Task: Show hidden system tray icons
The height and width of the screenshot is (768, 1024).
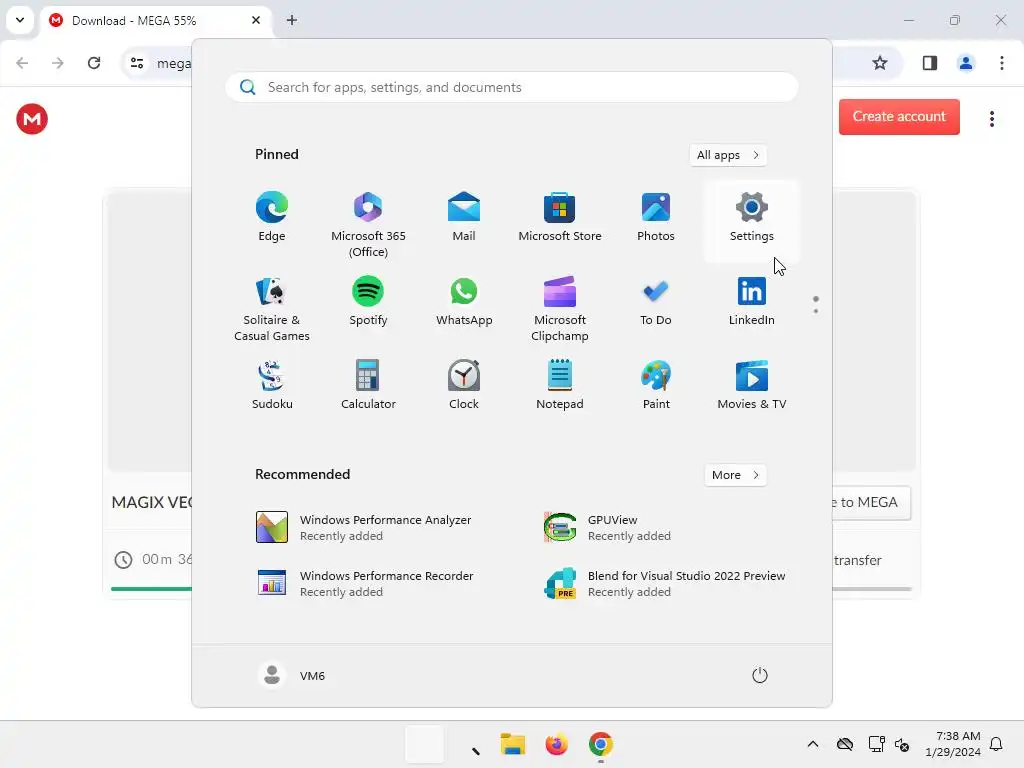Action: (x=813, y=744)
